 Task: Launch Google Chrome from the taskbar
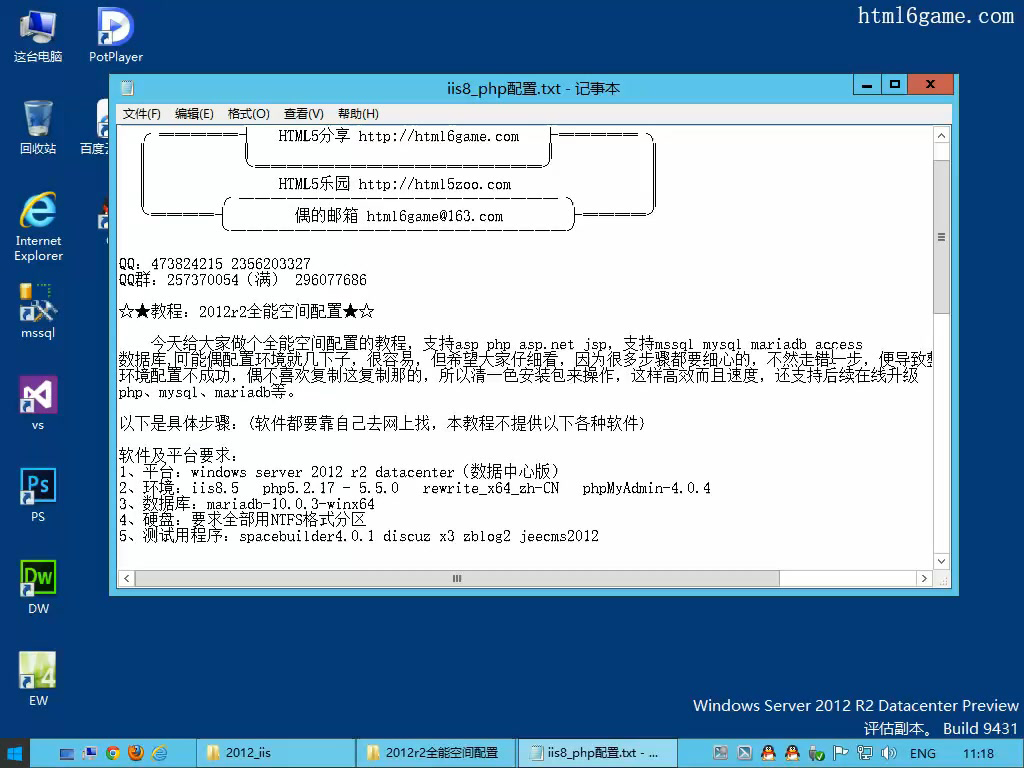coord(113,754)
